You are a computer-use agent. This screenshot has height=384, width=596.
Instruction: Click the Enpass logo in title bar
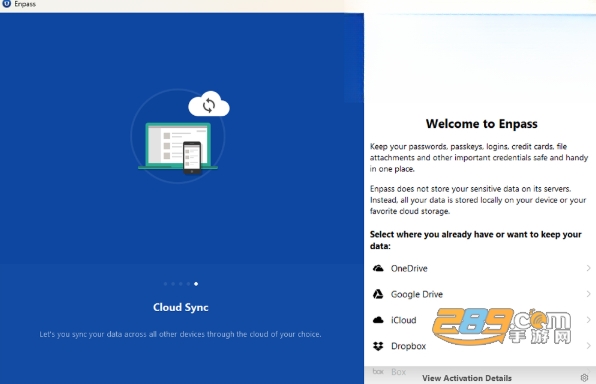6,4
